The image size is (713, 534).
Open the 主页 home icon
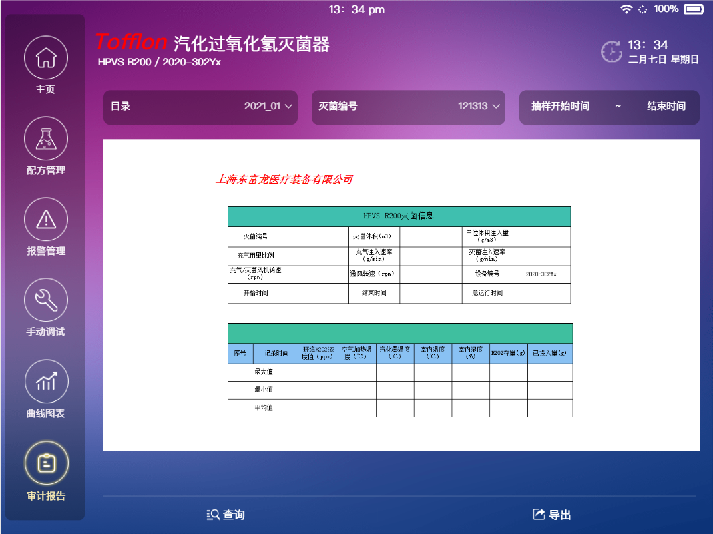point(45,58)
